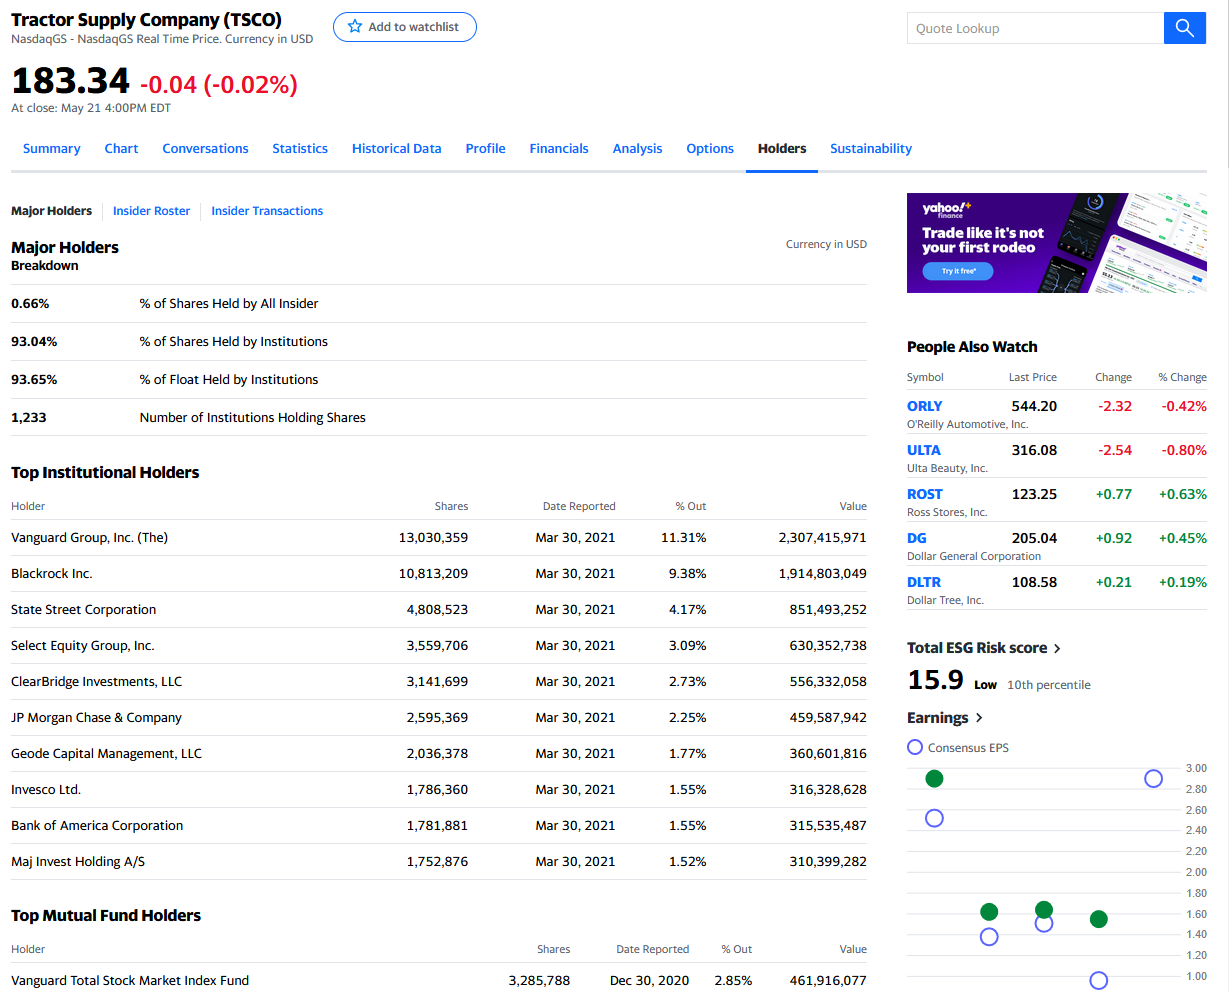The image size is (1229, 992).
Task: Open the Summary tab
Action: (x=52, y=148)
